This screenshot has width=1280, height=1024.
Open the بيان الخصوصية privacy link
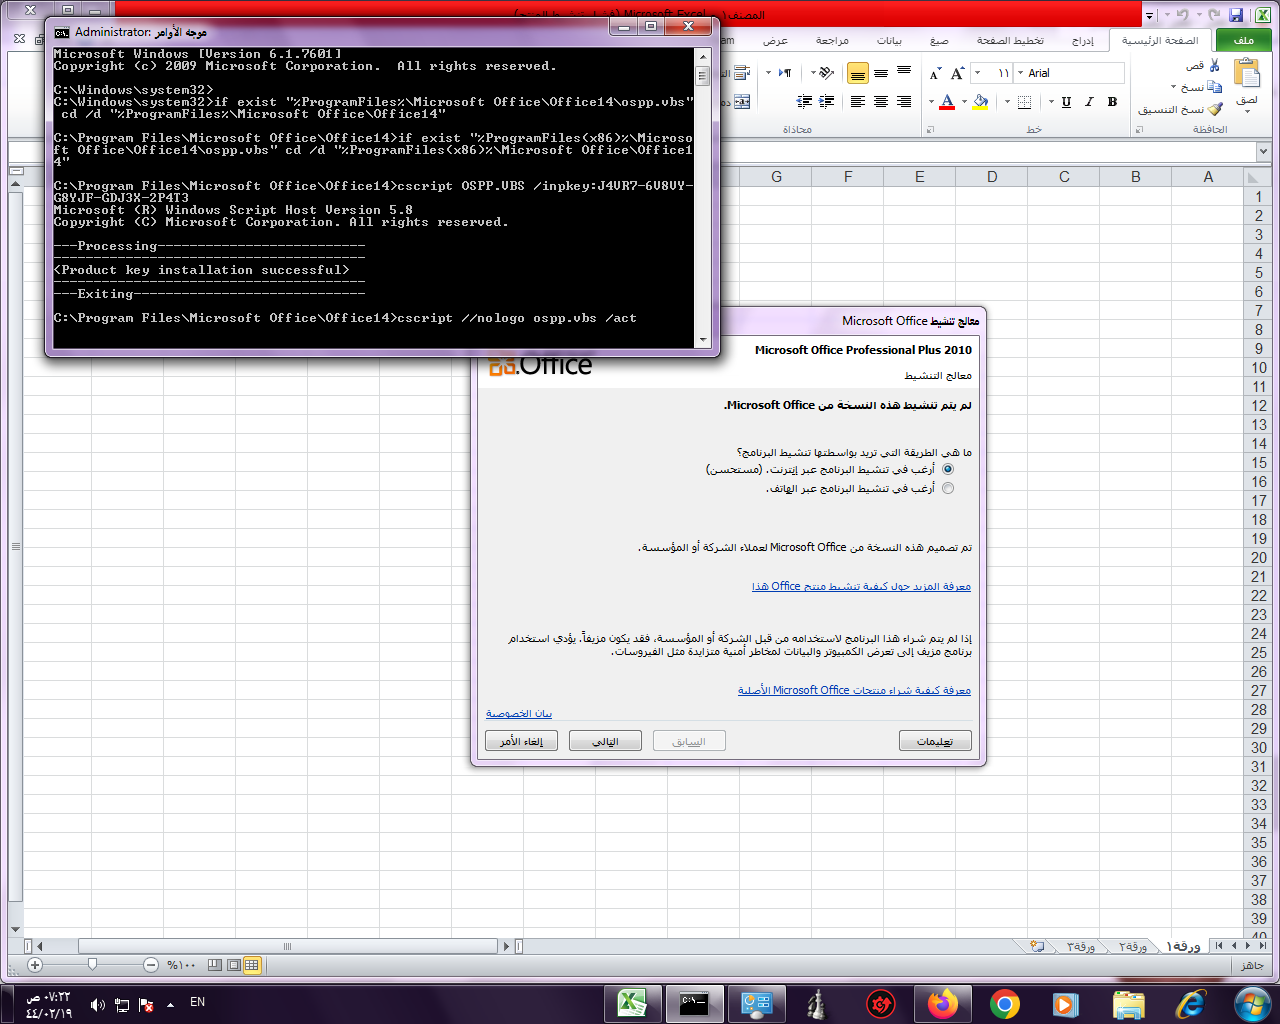click(x=519, y=714)
